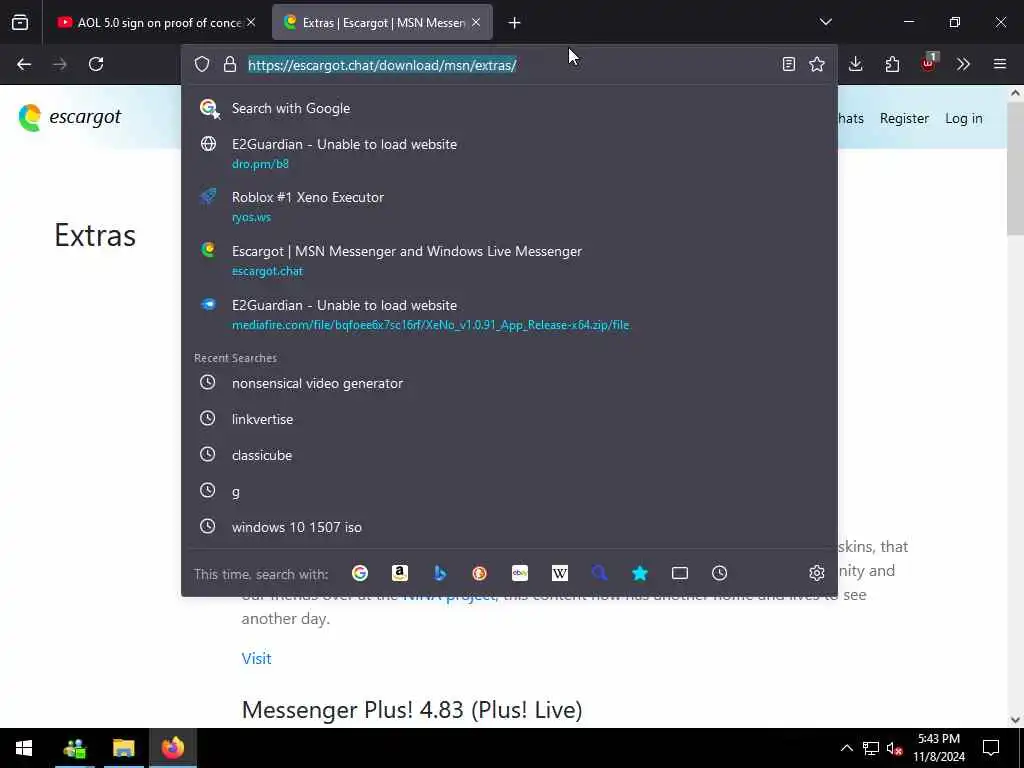Open the uBlock Origin extension icon
The width and height of the screenshot is (1024, 768).
929,64
